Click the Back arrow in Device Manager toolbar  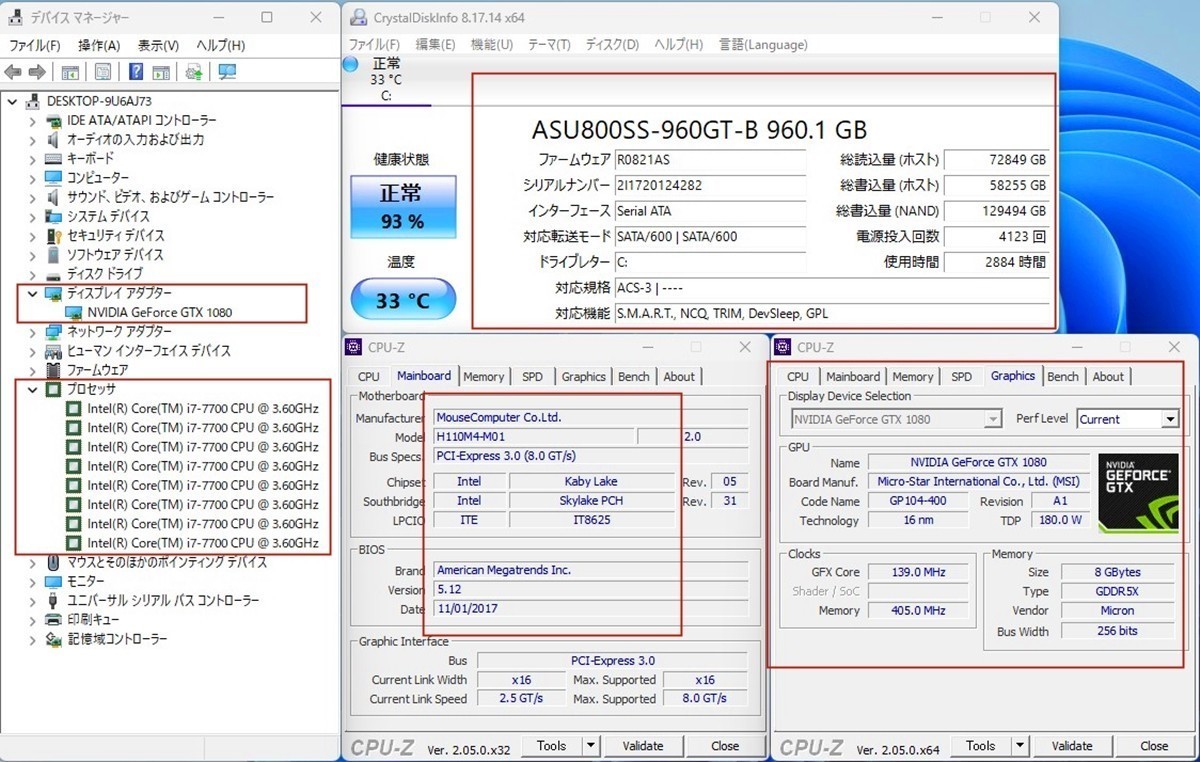(13, 72)
